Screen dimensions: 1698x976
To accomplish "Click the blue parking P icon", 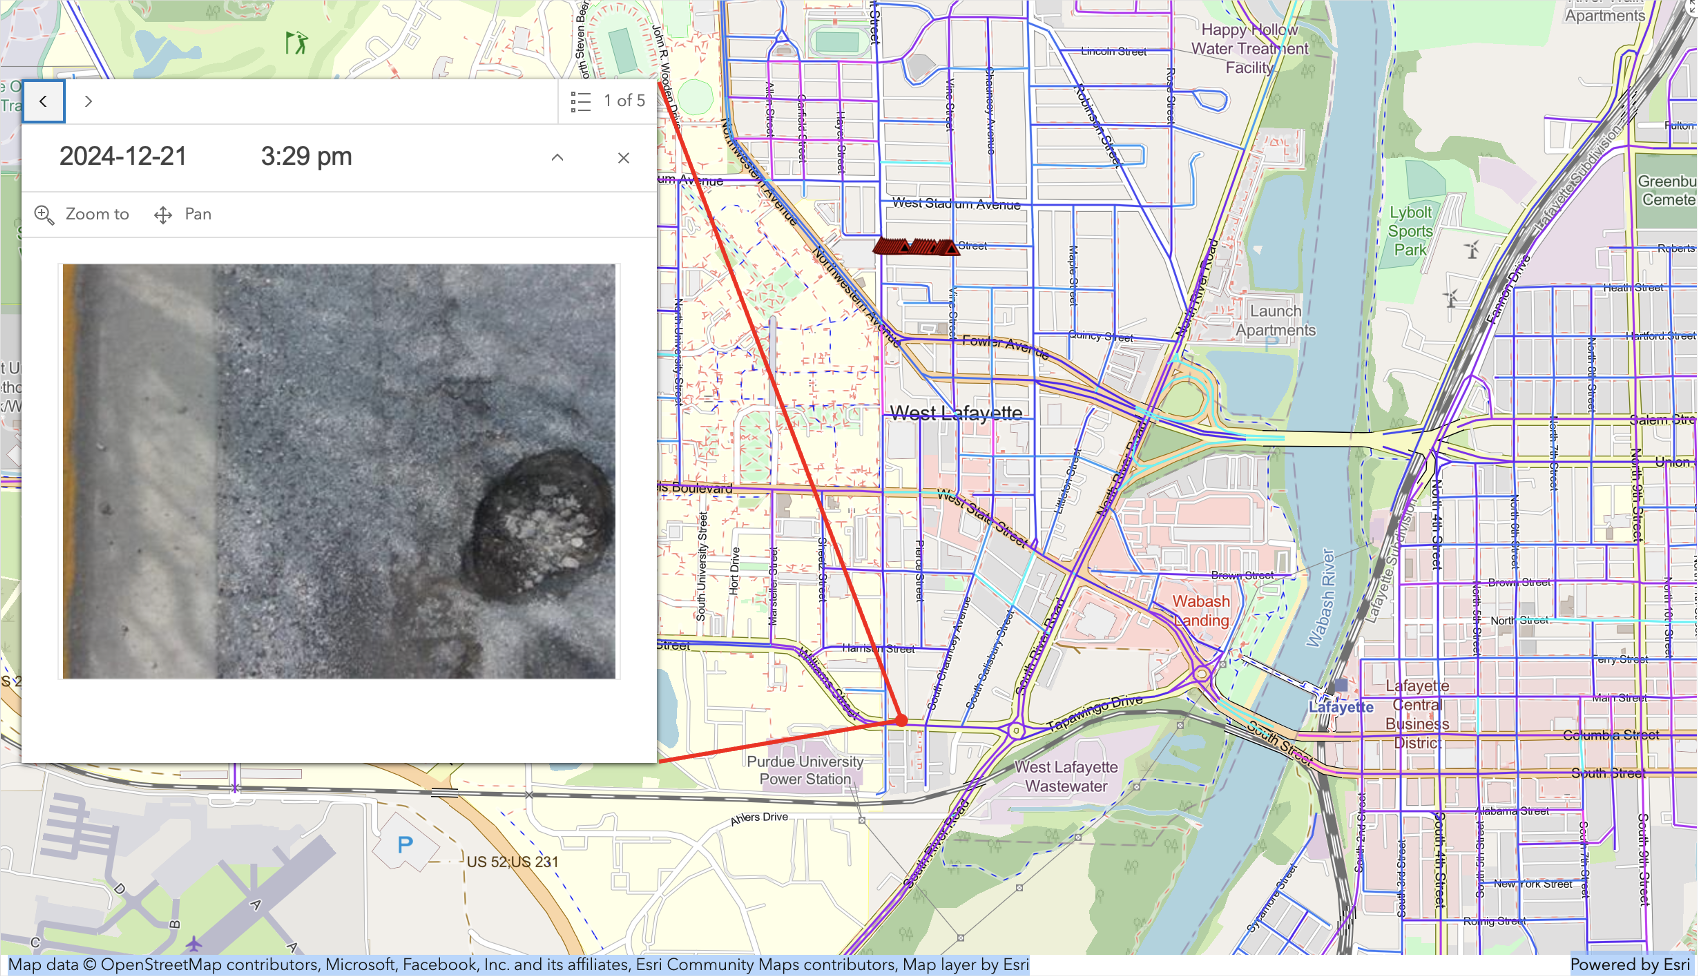I will (x=405, y=845).
